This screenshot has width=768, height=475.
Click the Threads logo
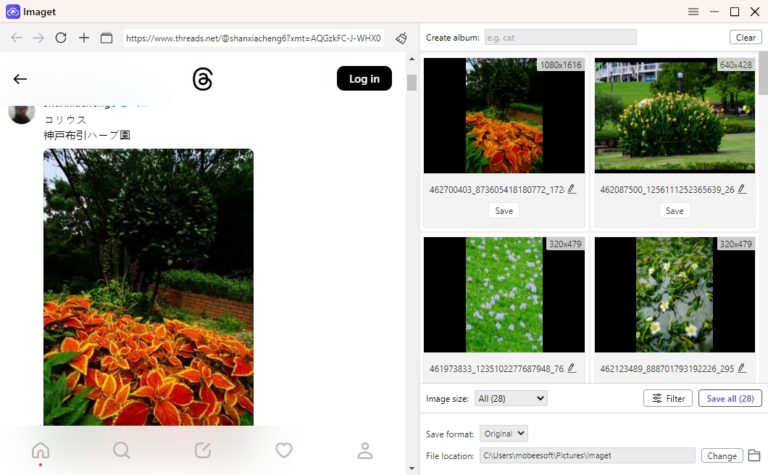point(202,79)
